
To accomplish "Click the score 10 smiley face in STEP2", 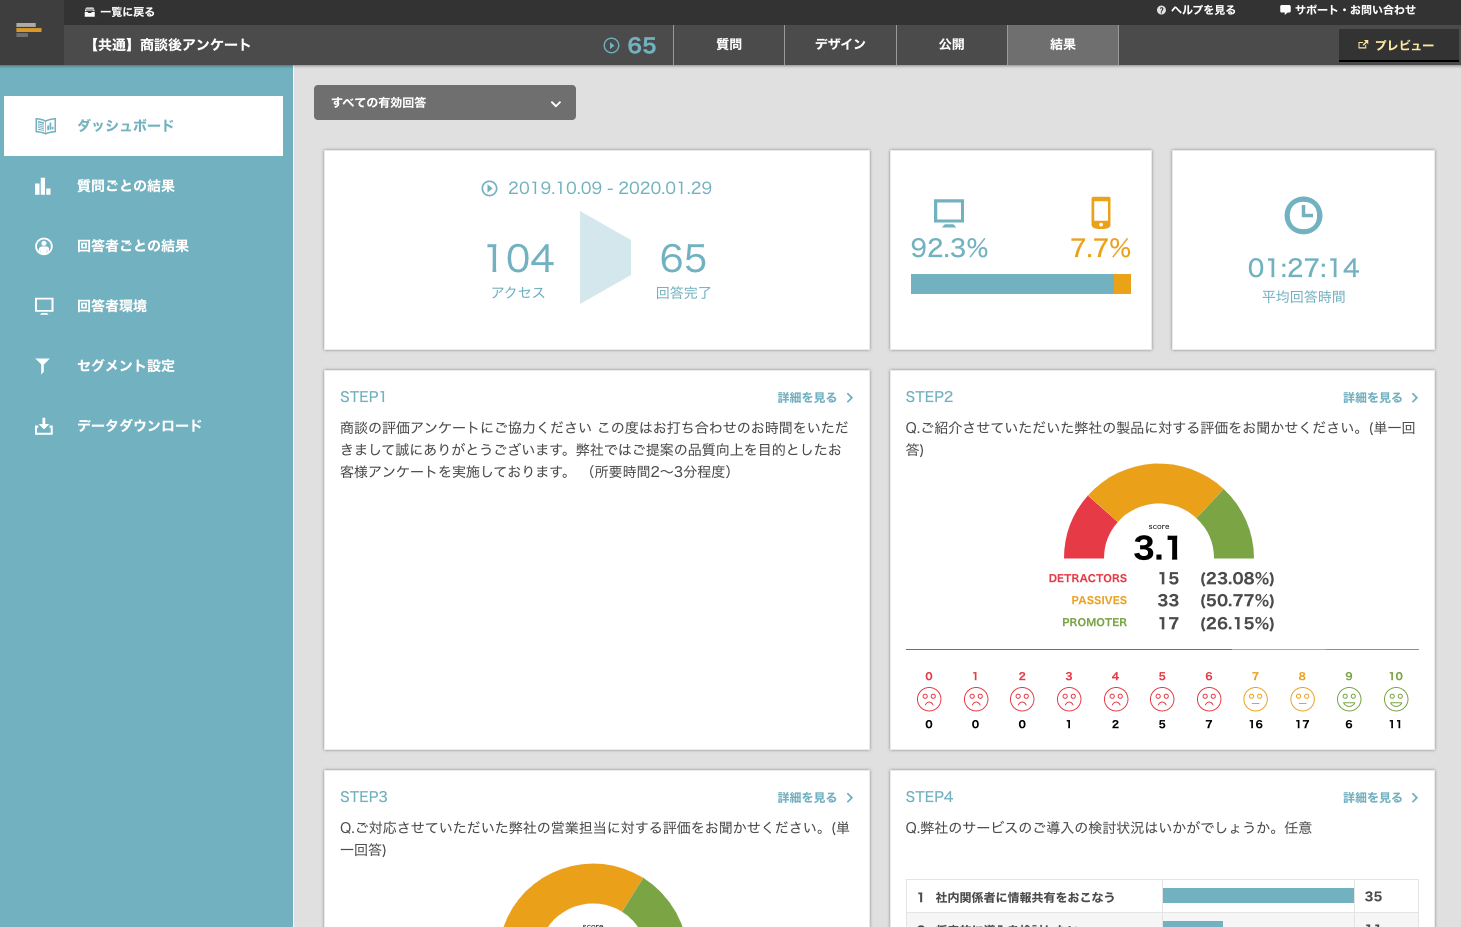I will pos(1396,699).
